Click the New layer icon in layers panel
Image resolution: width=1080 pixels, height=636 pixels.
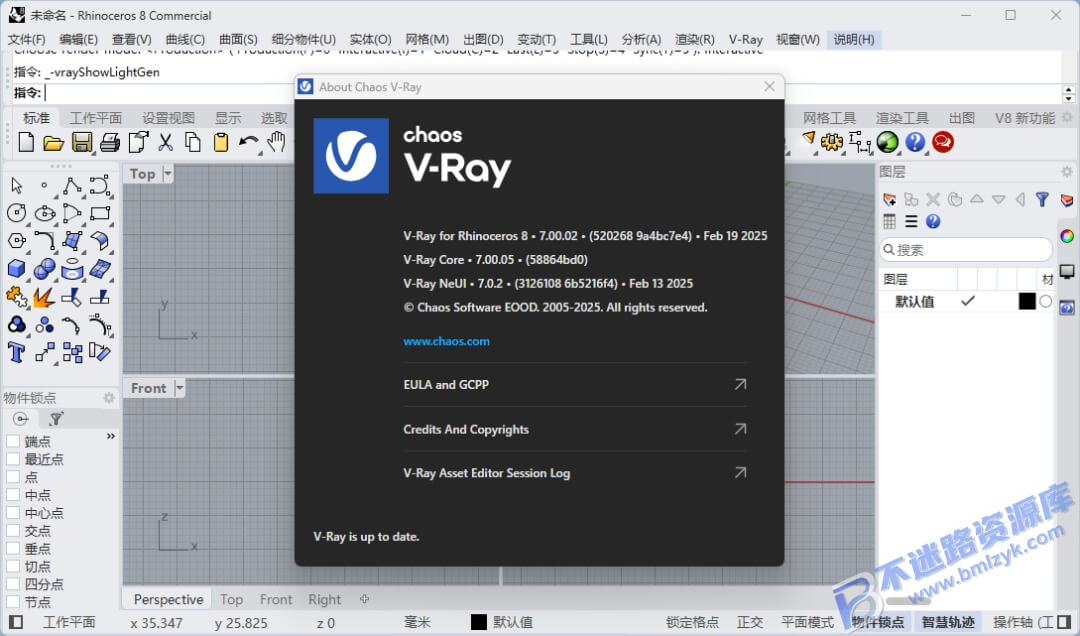pyautogui.click(x=889, y=200)
